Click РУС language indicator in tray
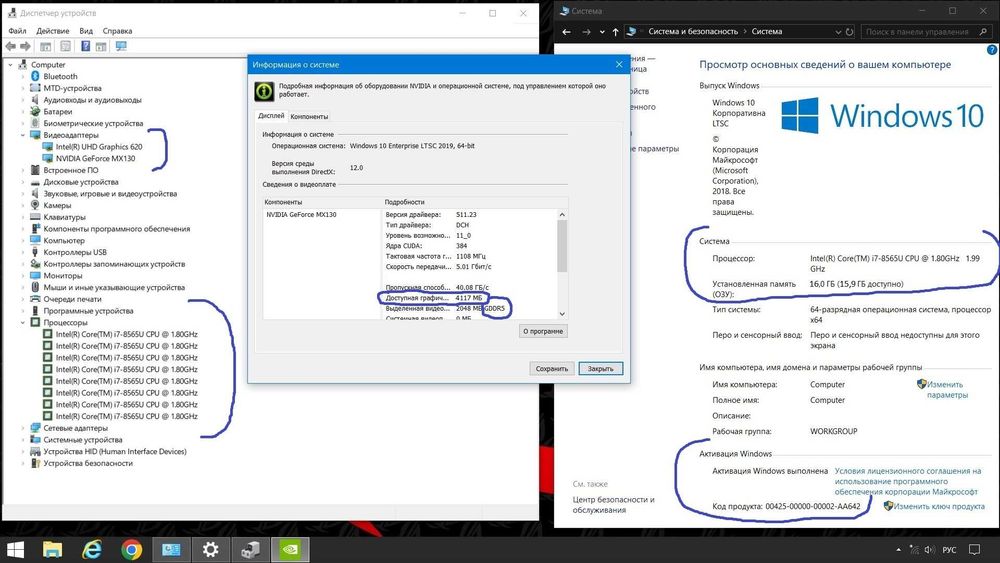The image size is (1000, 563). tap(949, 550)
